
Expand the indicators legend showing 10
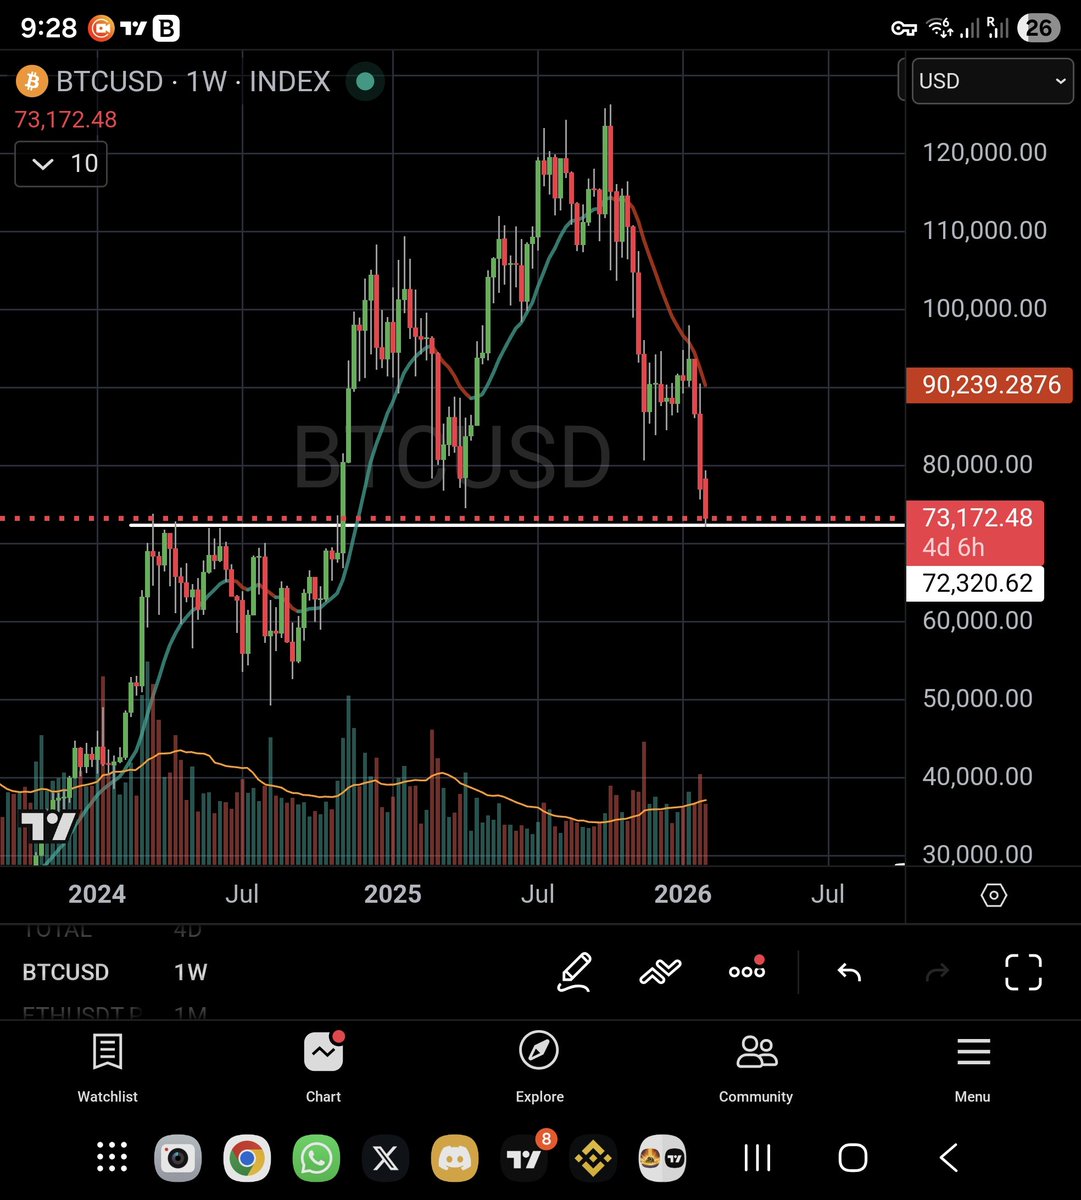pyautogui.click(x=61, y=163)
